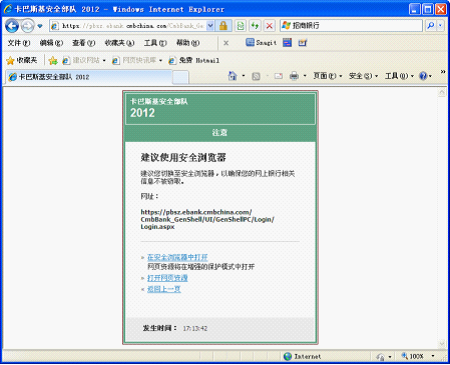Open the 文件 (File) menu
Screen dimensions: 450x365
(19, 43)
